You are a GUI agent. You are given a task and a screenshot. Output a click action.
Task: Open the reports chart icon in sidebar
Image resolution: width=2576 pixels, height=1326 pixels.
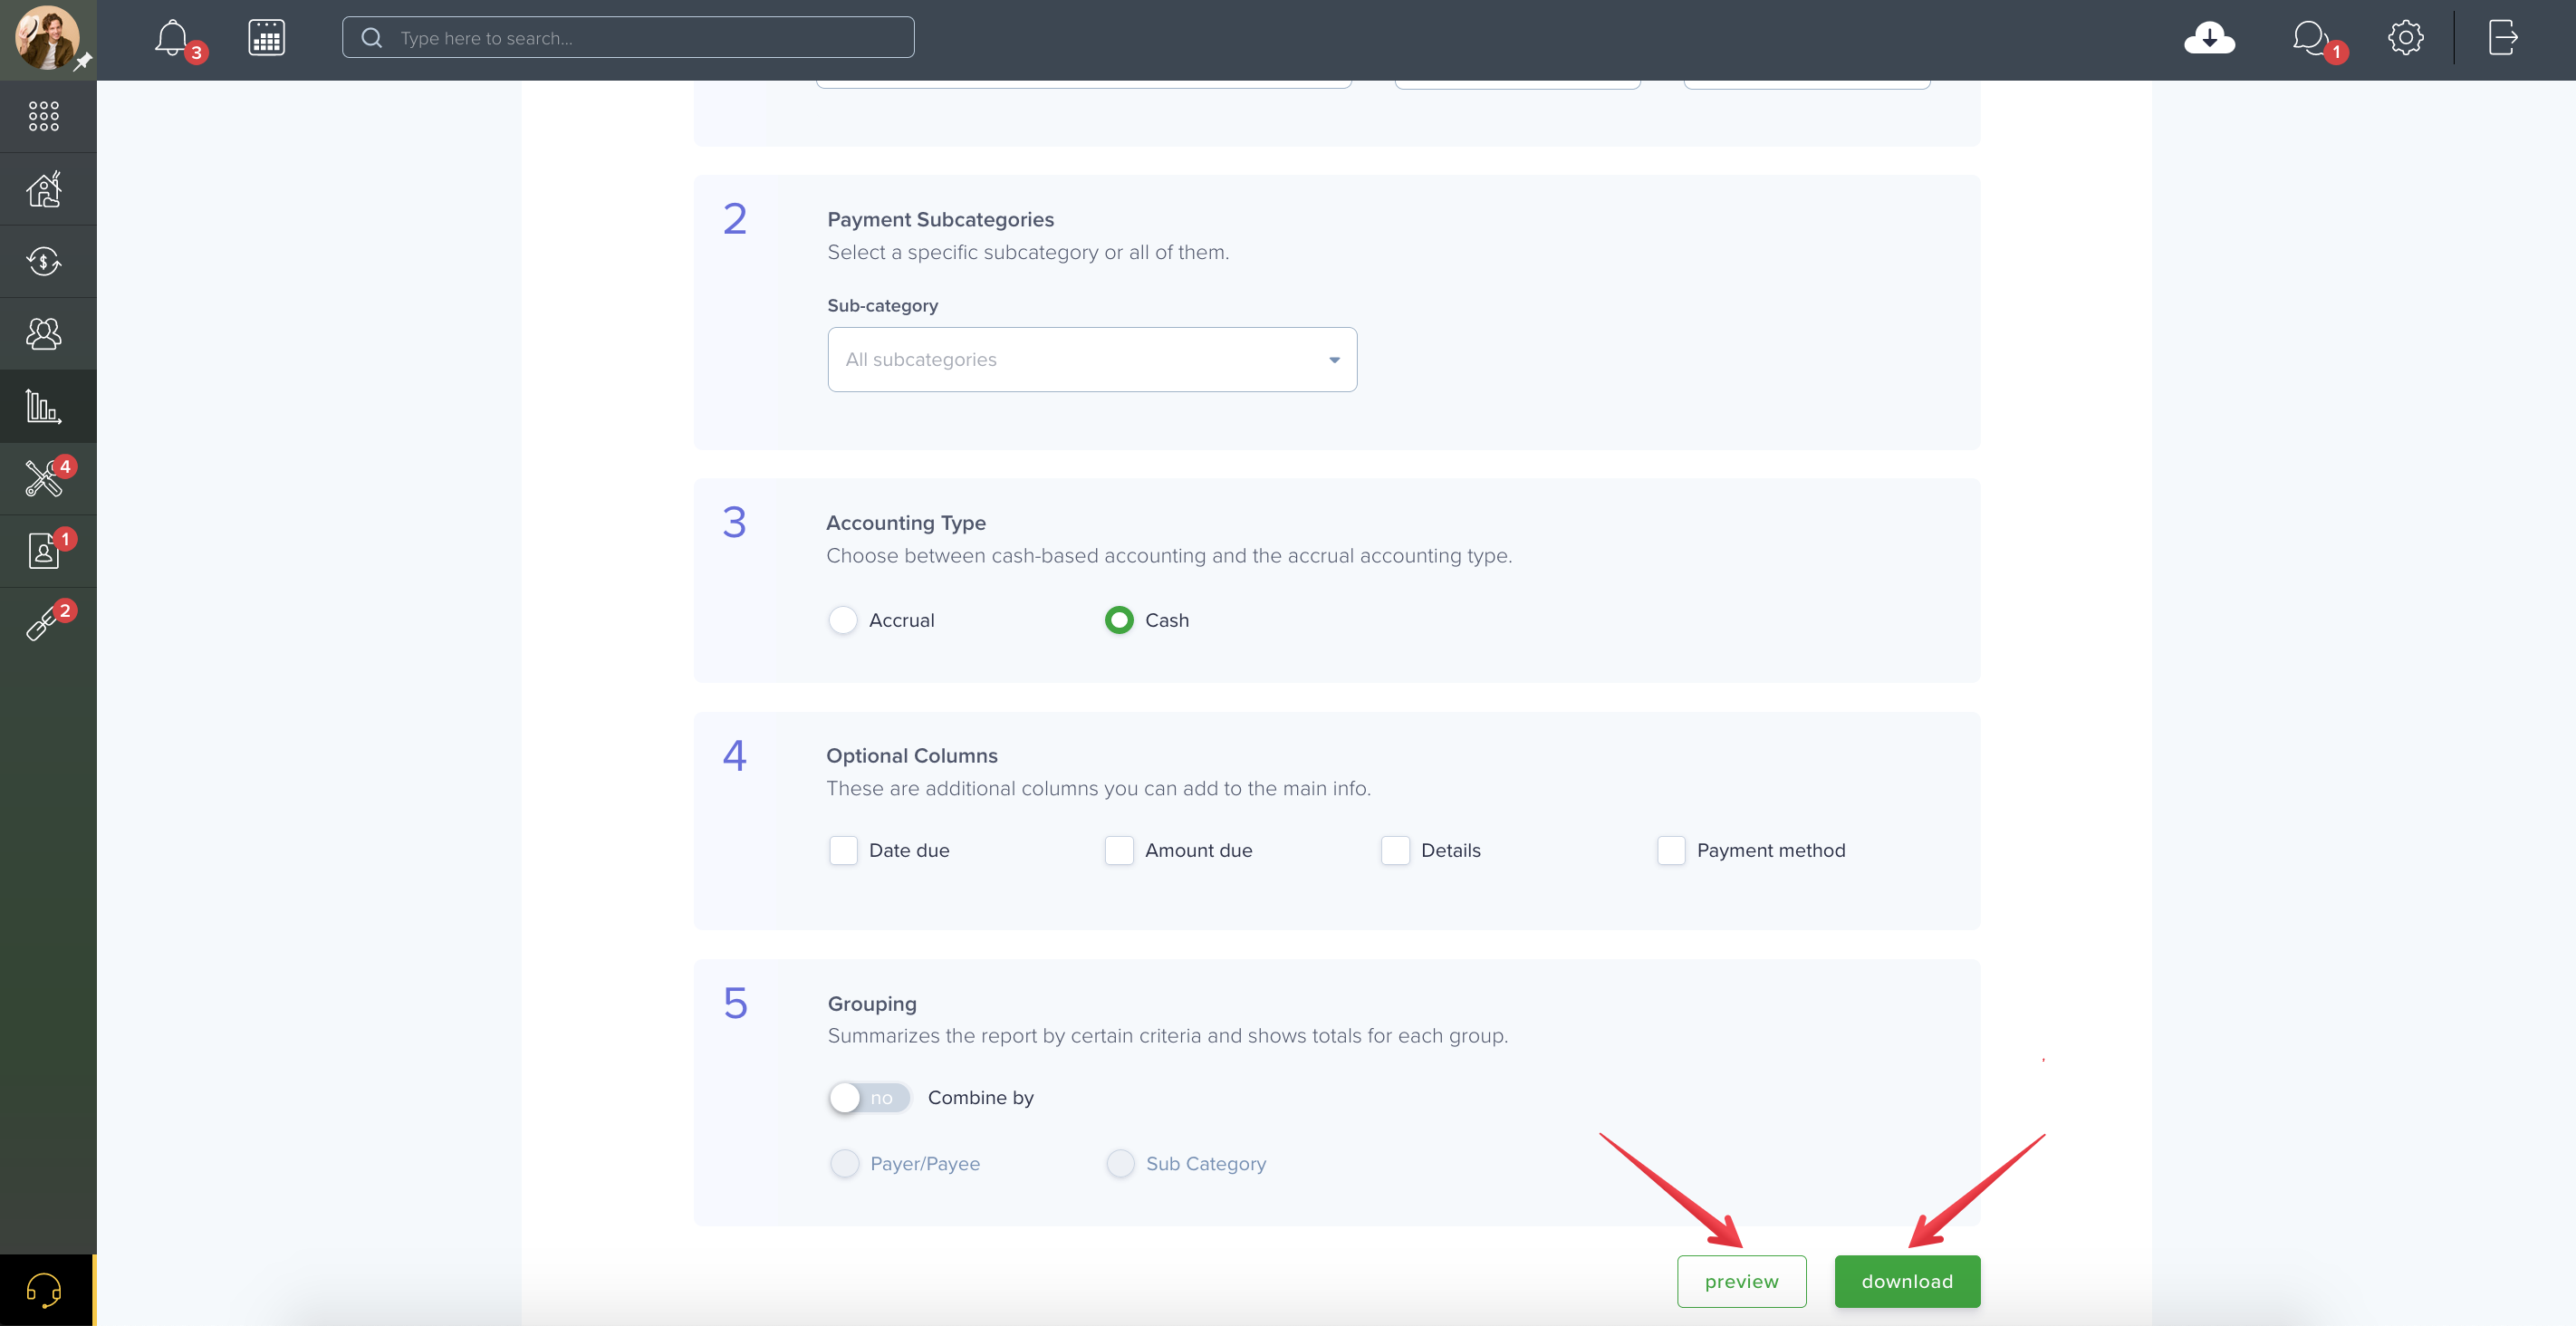44,406
